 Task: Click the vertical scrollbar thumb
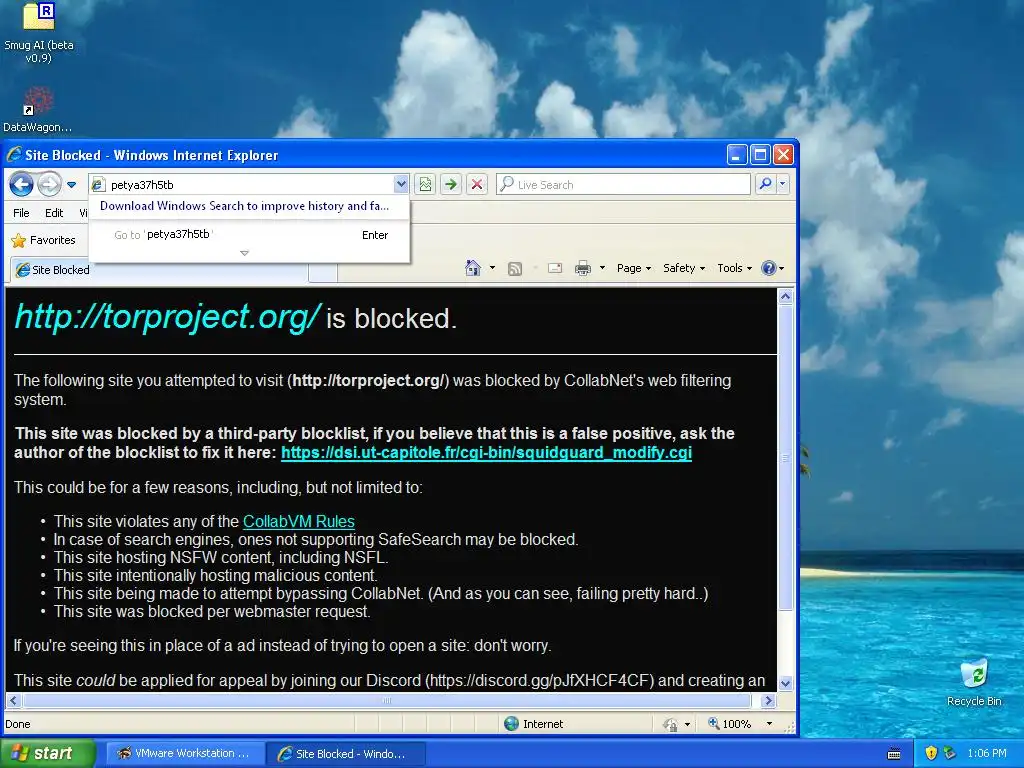tap(786, 458)
